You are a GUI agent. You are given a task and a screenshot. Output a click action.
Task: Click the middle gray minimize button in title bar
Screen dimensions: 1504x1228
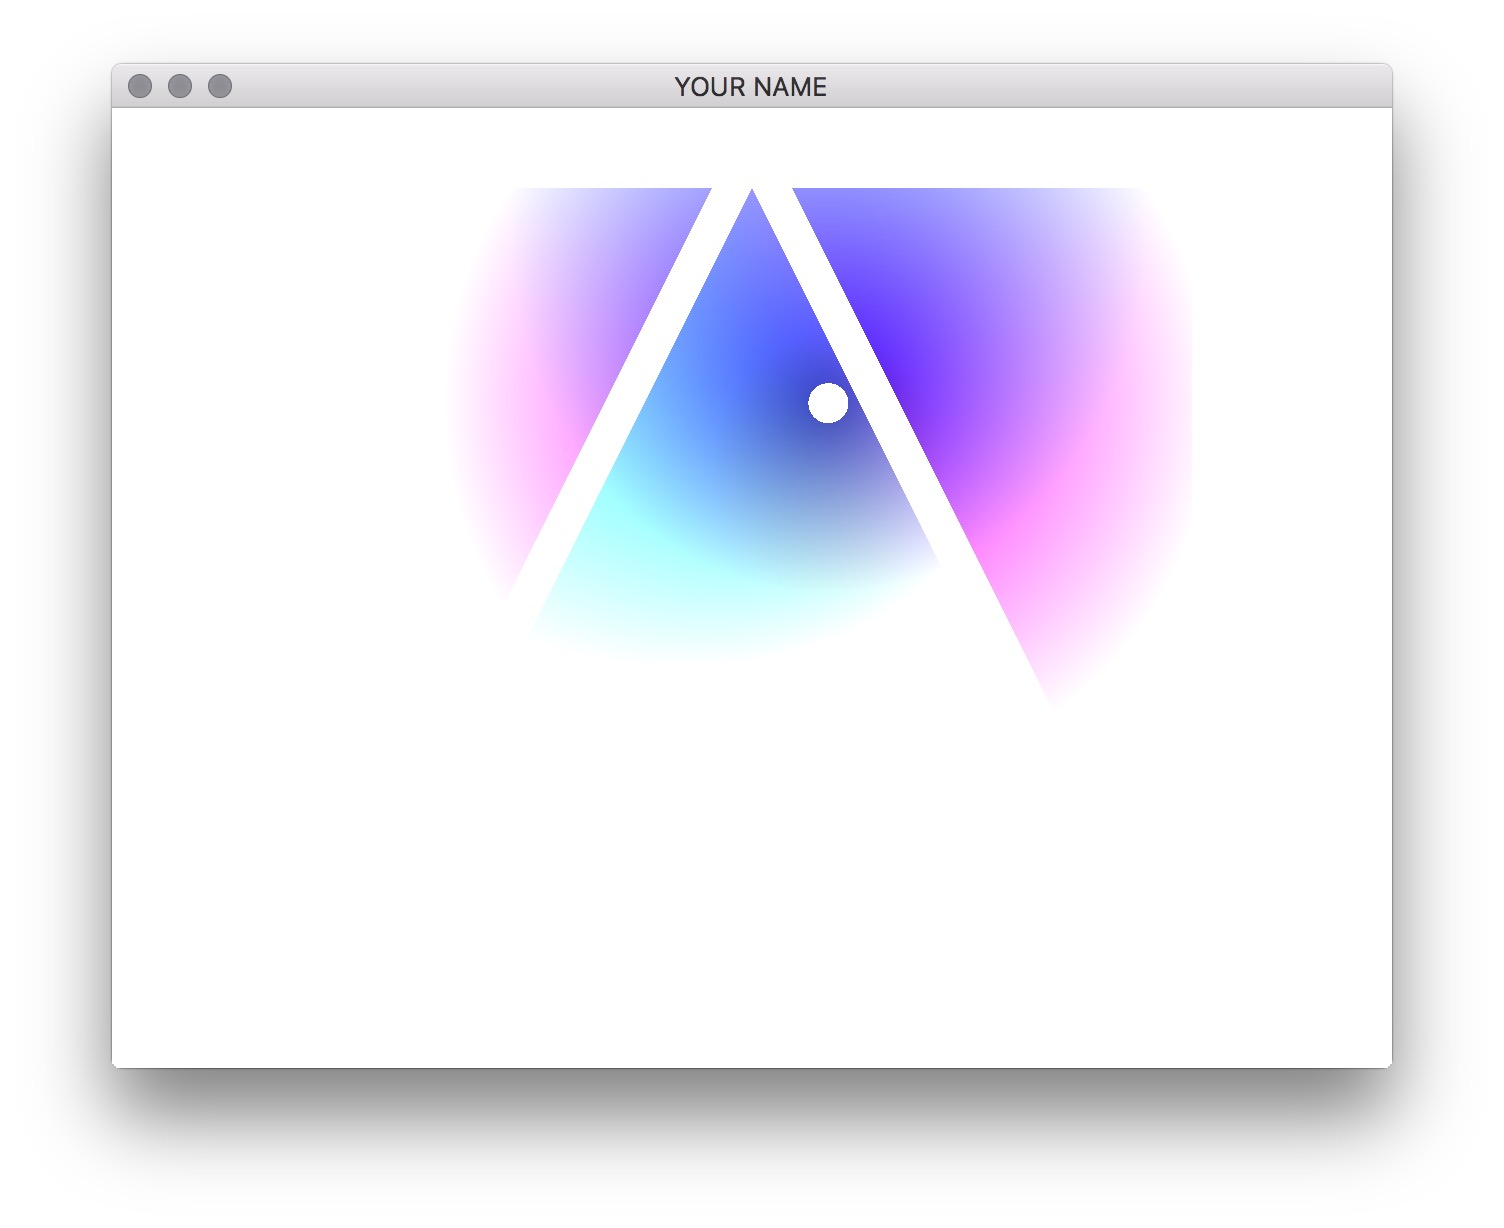click(180, 86)
